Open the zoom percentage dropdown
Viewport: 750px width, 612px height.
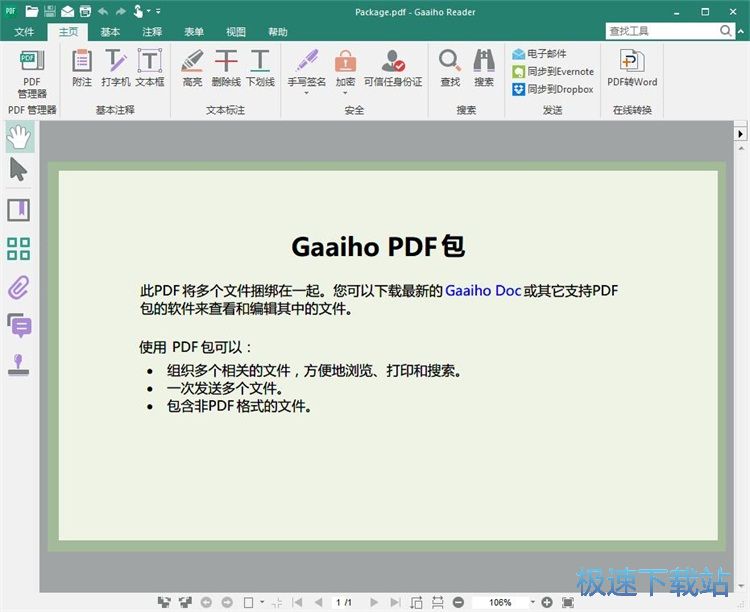tap(532, 602)
